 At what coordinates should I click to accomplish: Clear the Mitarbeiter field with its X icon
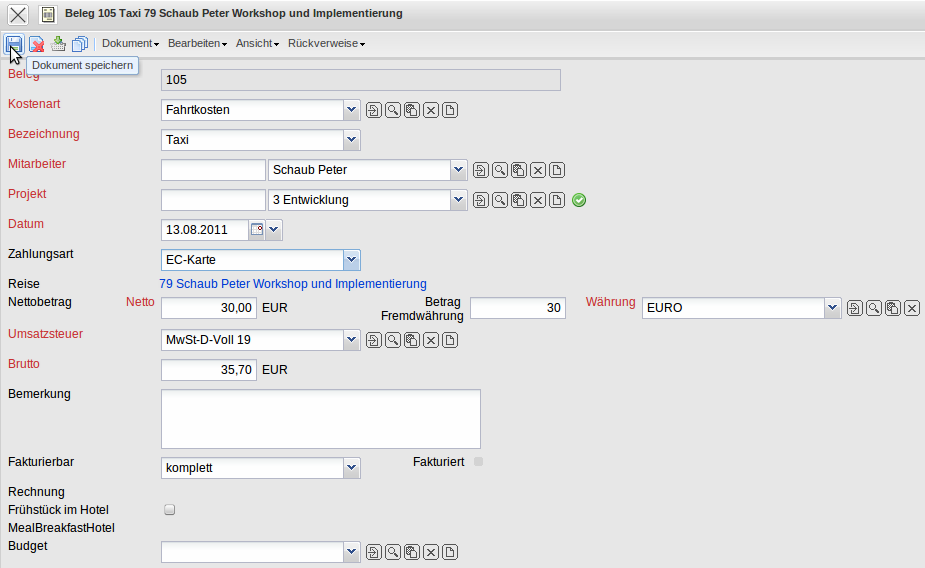click(538, 170)
